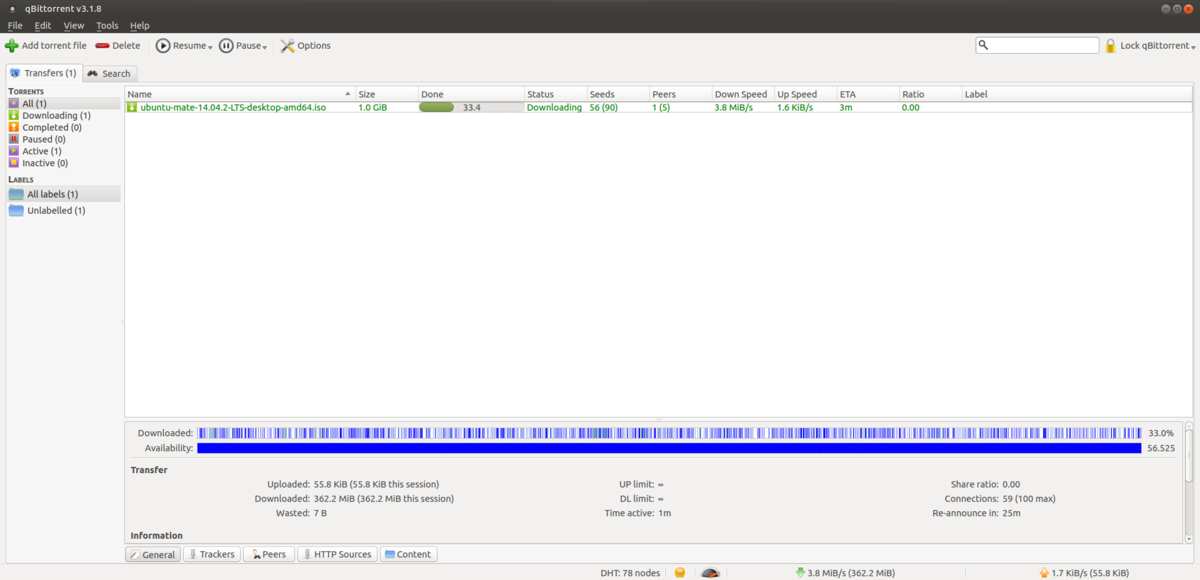Click the upload speed 1.7 KiB/s status button
1200x580 pixels.
tap(1084, 572)
